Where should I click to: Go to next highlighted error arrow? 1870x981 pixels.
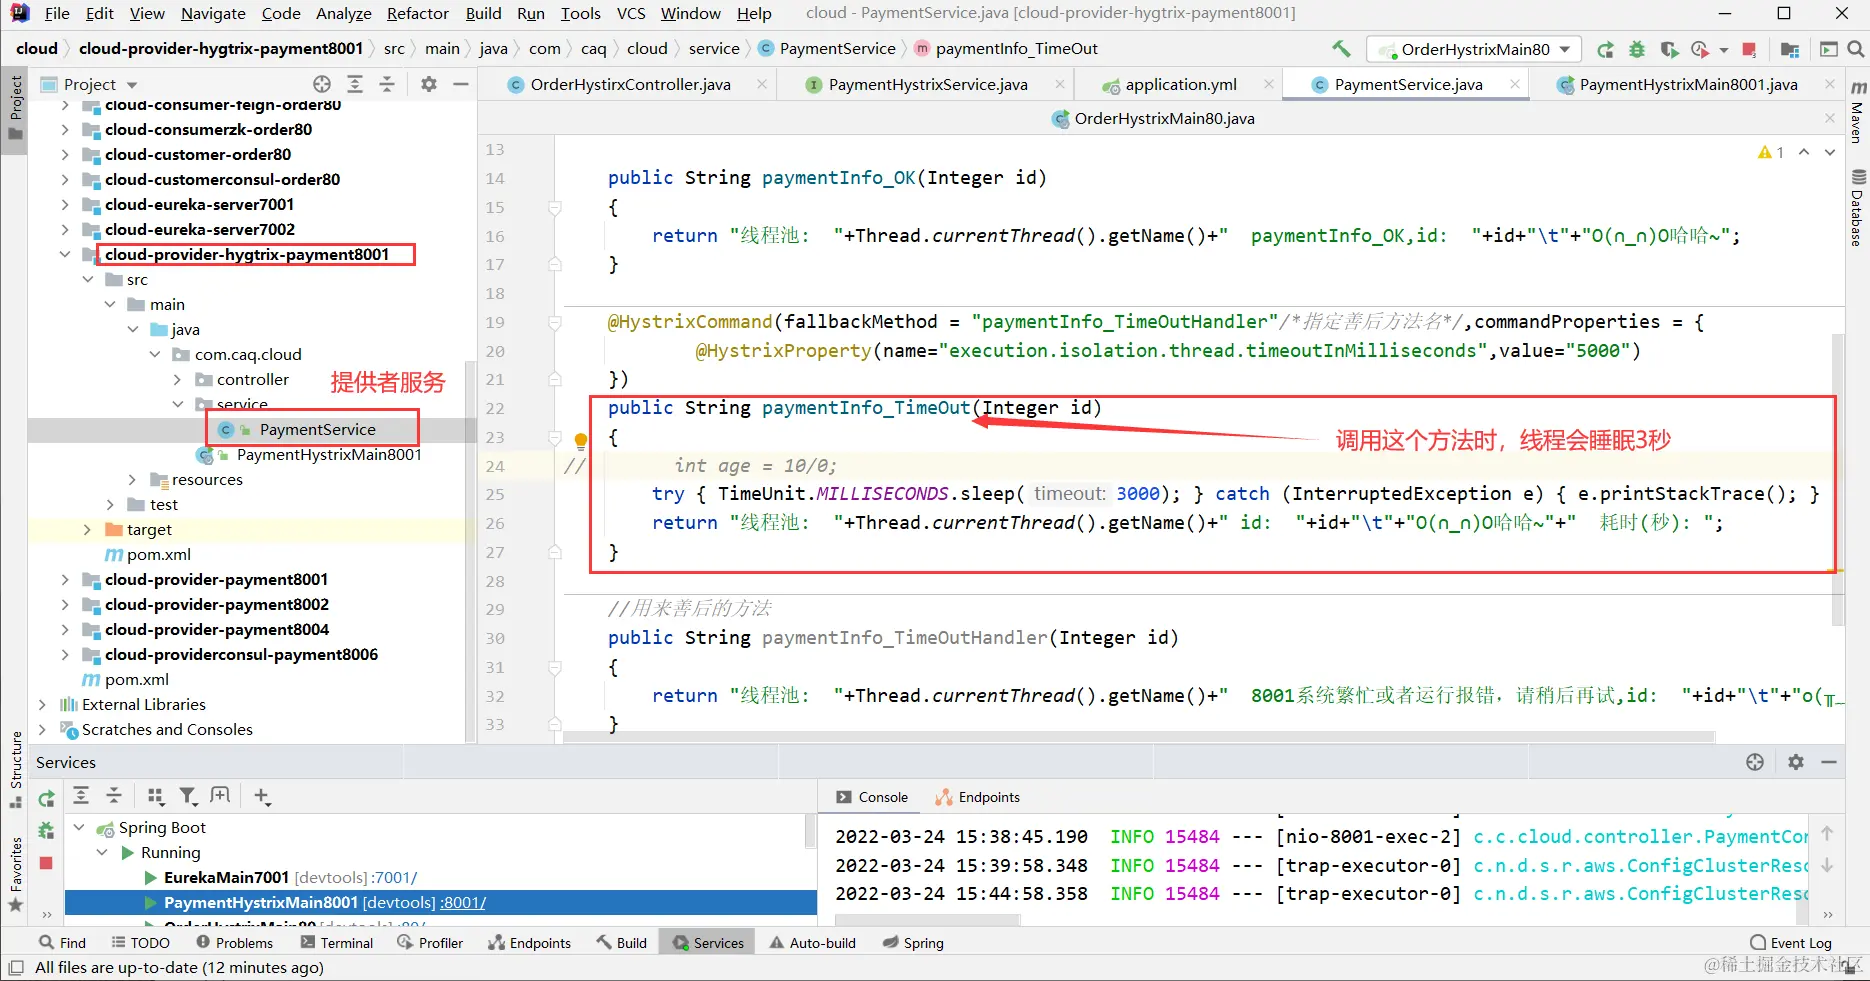click(x=1830, y=152)
